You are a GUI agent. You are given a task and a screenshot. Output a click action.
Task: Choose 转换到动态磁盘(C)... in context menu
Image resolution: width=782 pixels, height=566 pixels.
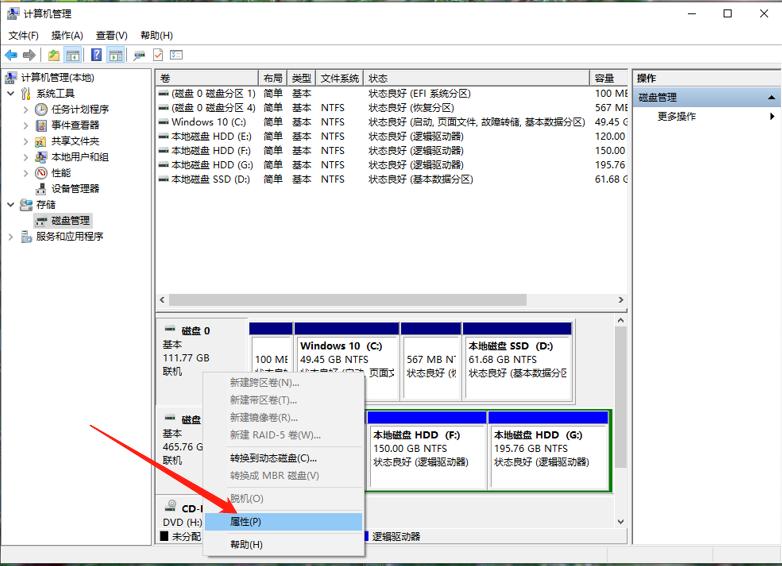[283, 458]
